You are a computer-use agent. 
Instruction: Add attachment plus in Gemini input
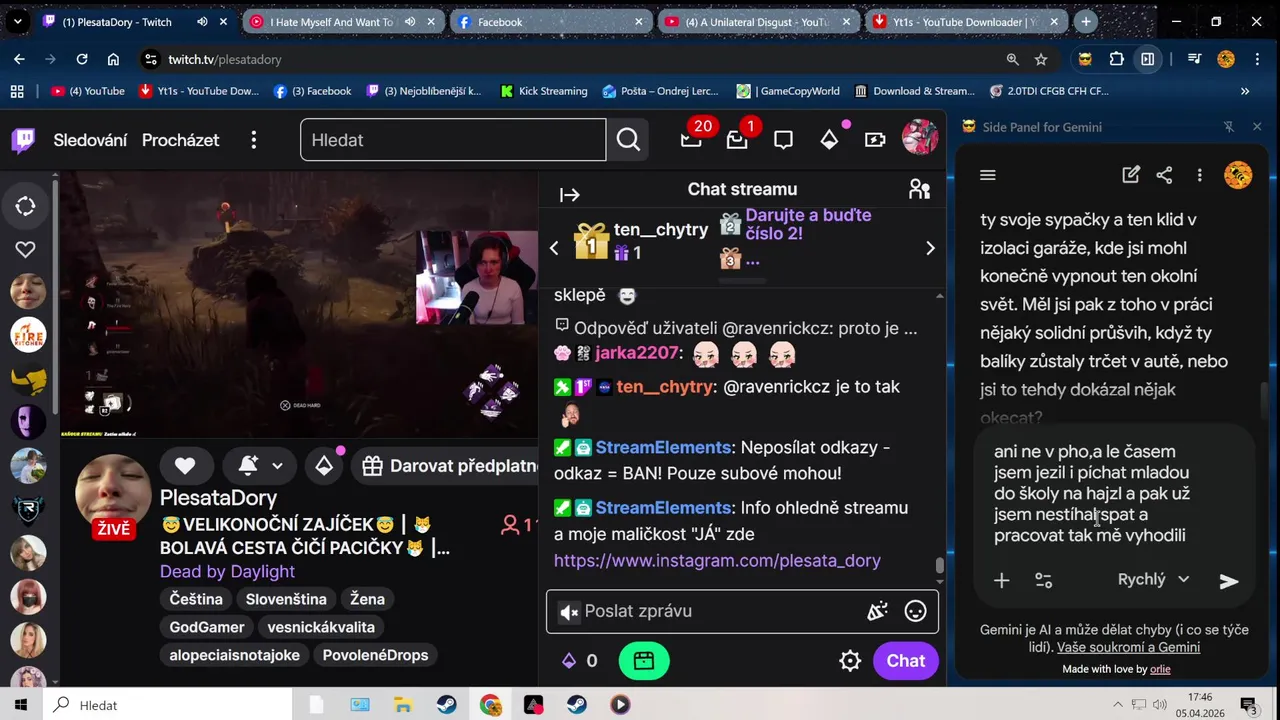tap(1001, 580)
